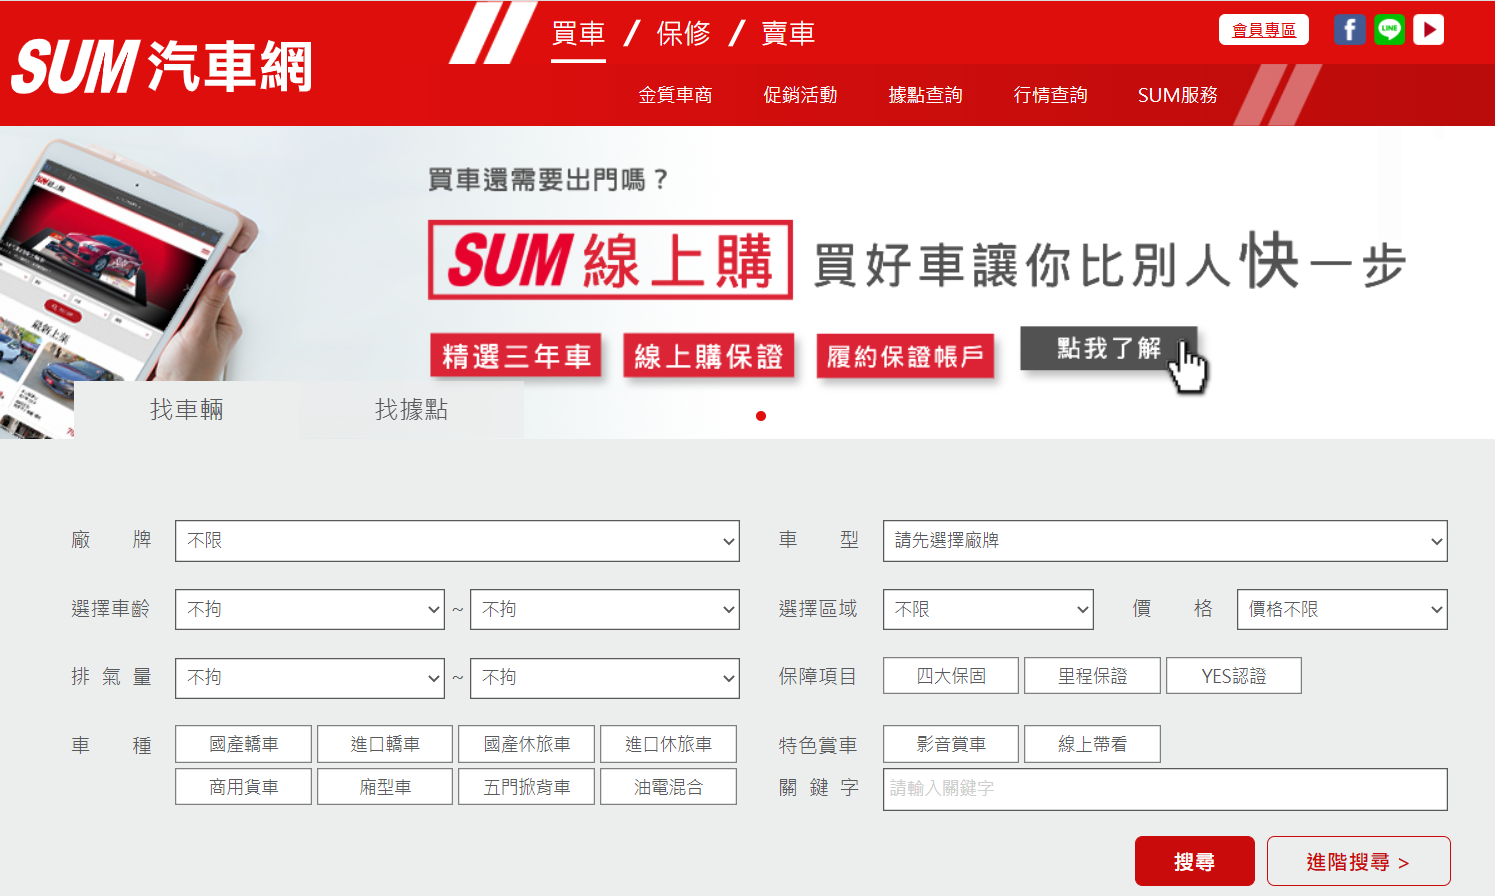
Task: Expand the 廠牌 brand dropdown
Action: click(x=457, y=541)
